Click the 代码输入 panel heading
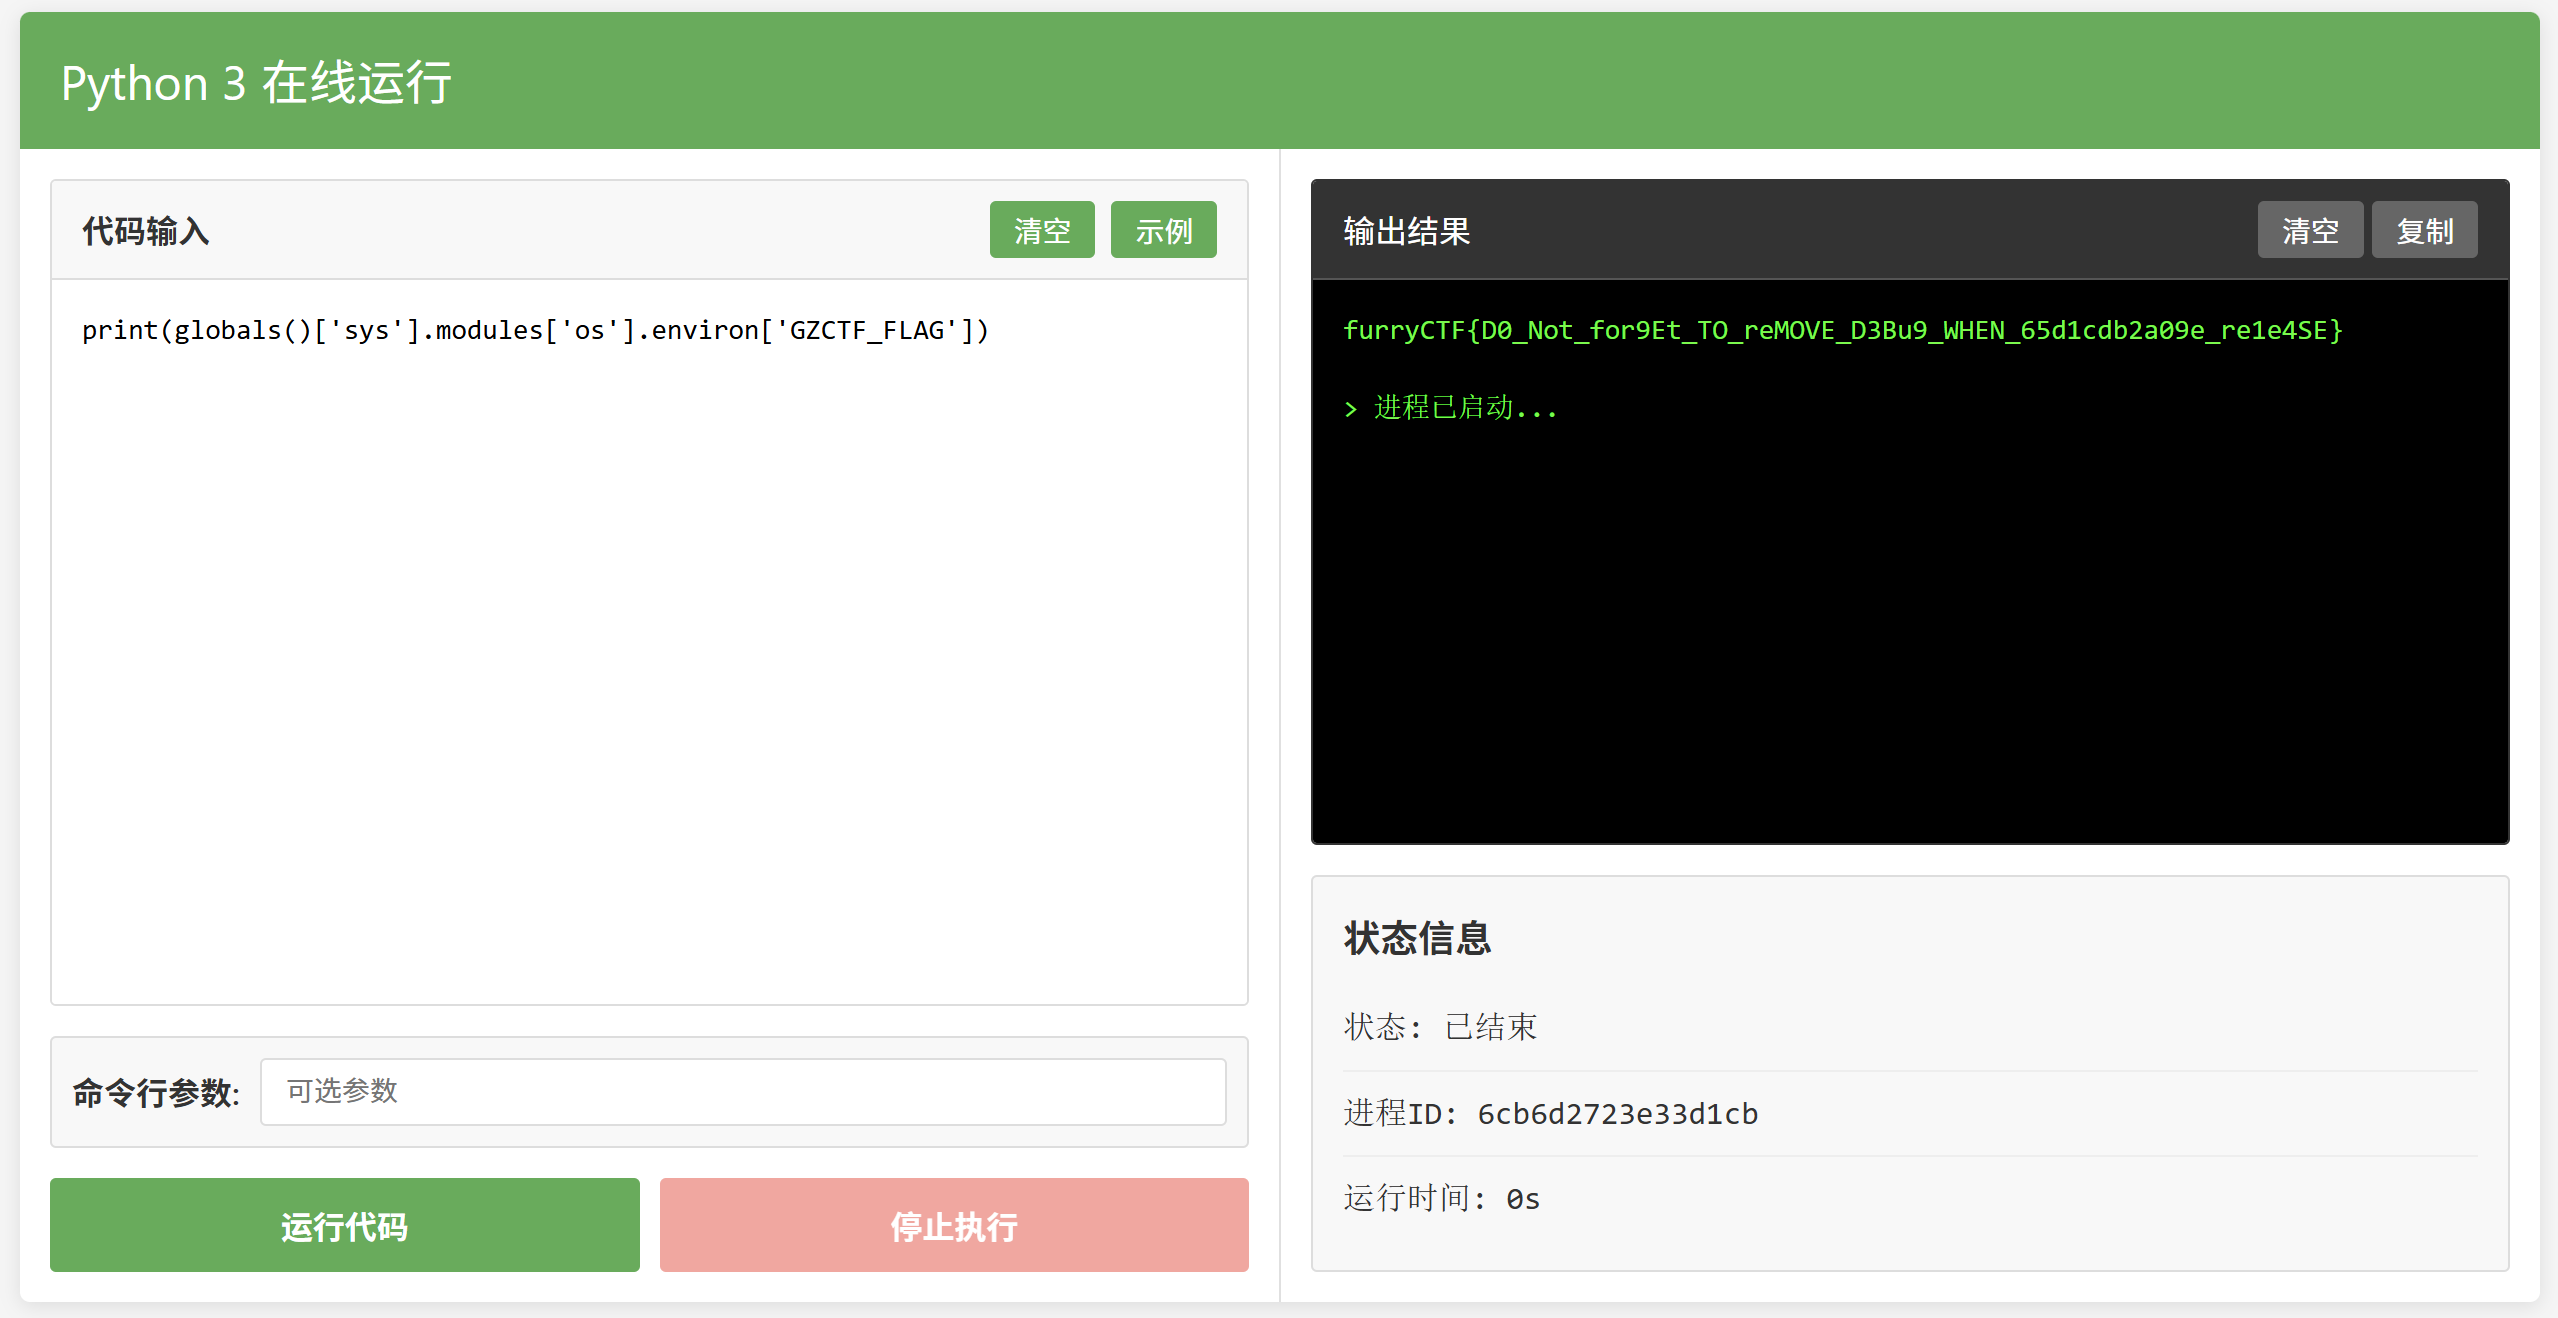Image resolution: width=2558 pixels, height=1318 pixels. point(146,231)
